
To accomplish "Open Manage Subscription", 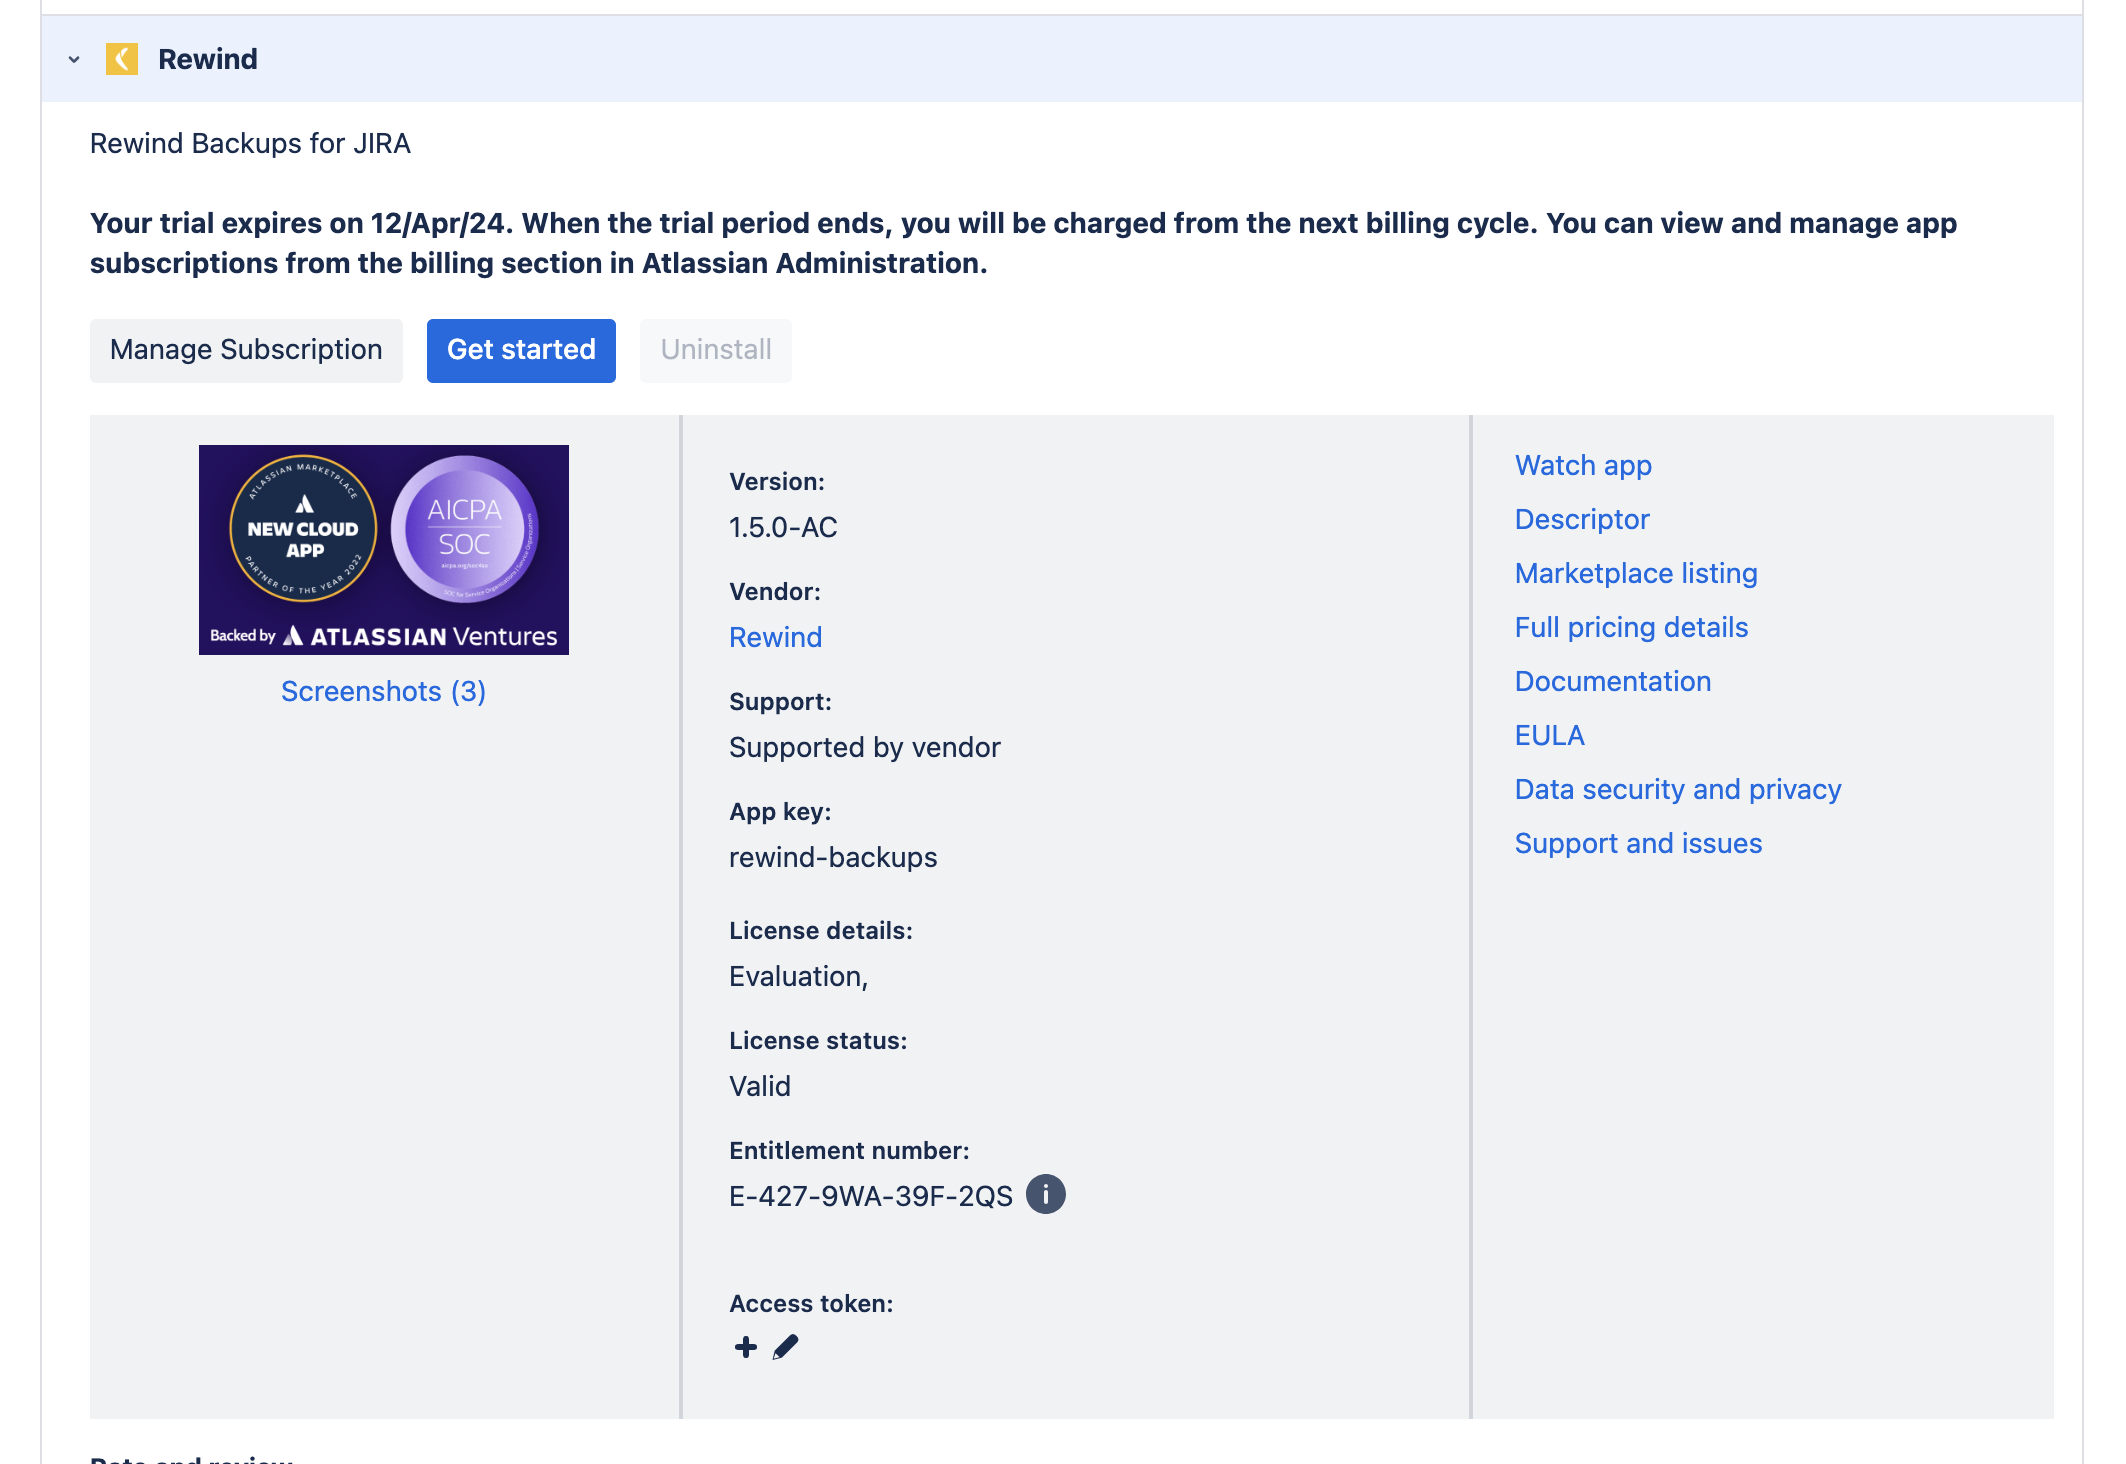I will coord(246,350).
